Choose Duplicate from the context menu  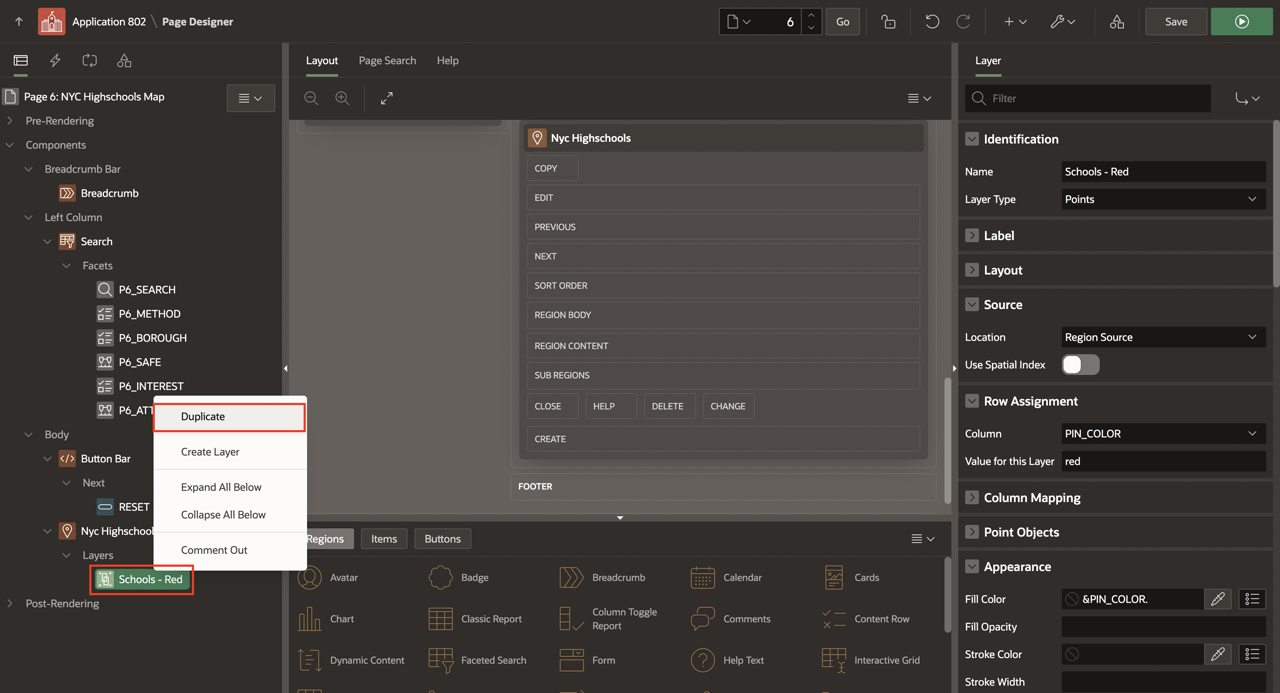point(229,416)
